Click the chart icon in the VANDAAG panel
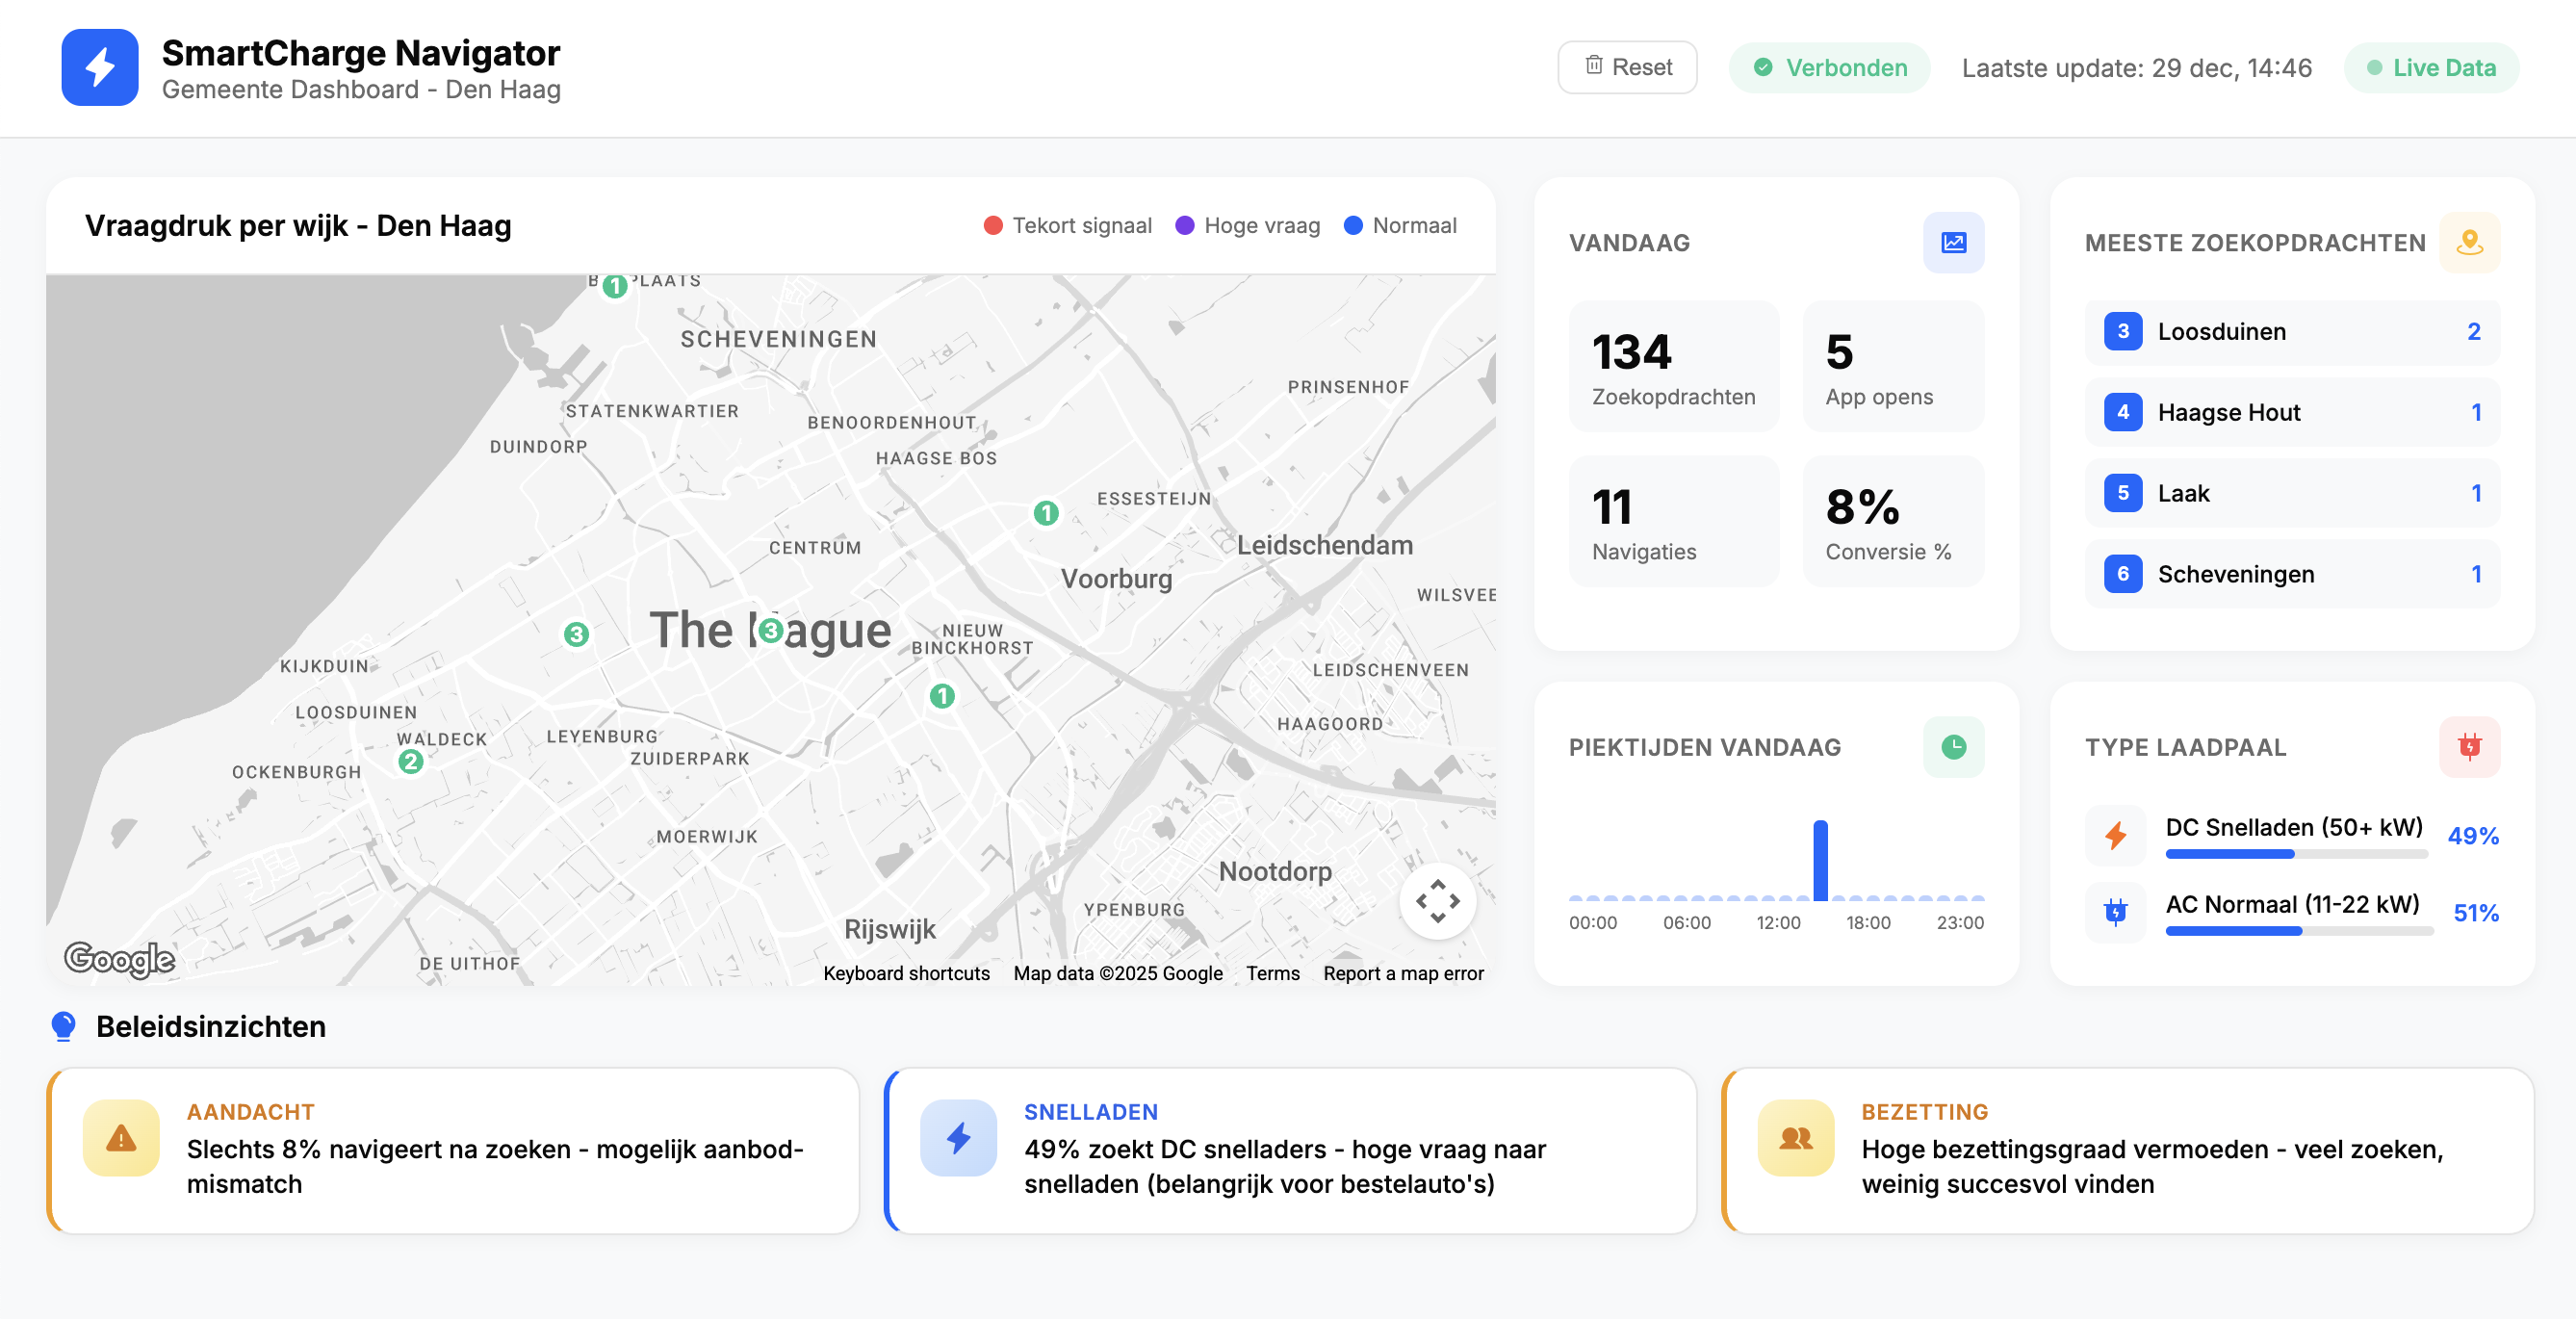The image size is (2576, 1319). coord(1953,242)
